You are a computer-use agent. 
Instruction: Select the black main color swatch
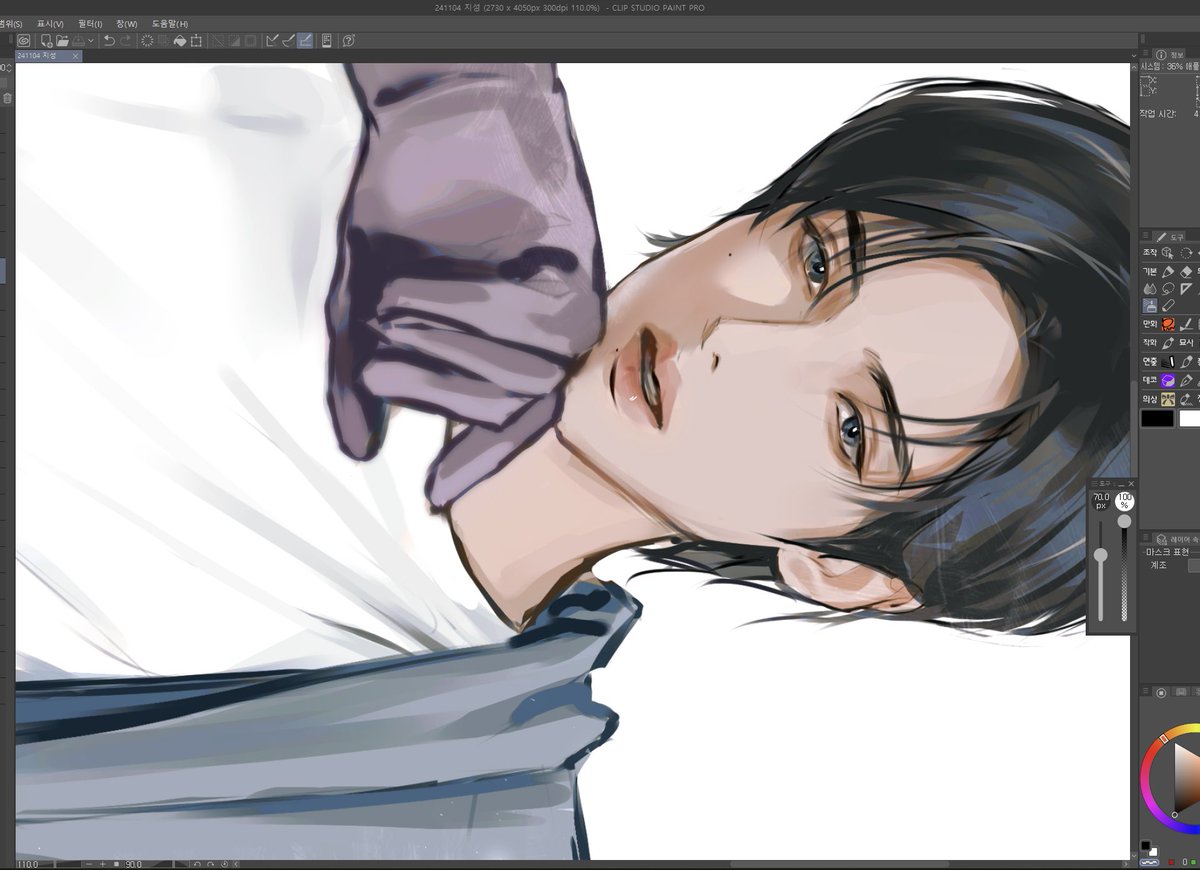pos(1157,417)
